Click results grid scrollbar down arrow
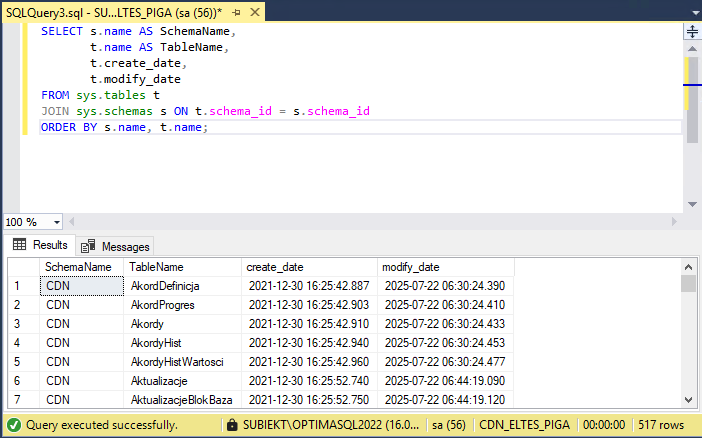This screenshot has height=438, width=702. pyautogui.click(x=689, y=399)
